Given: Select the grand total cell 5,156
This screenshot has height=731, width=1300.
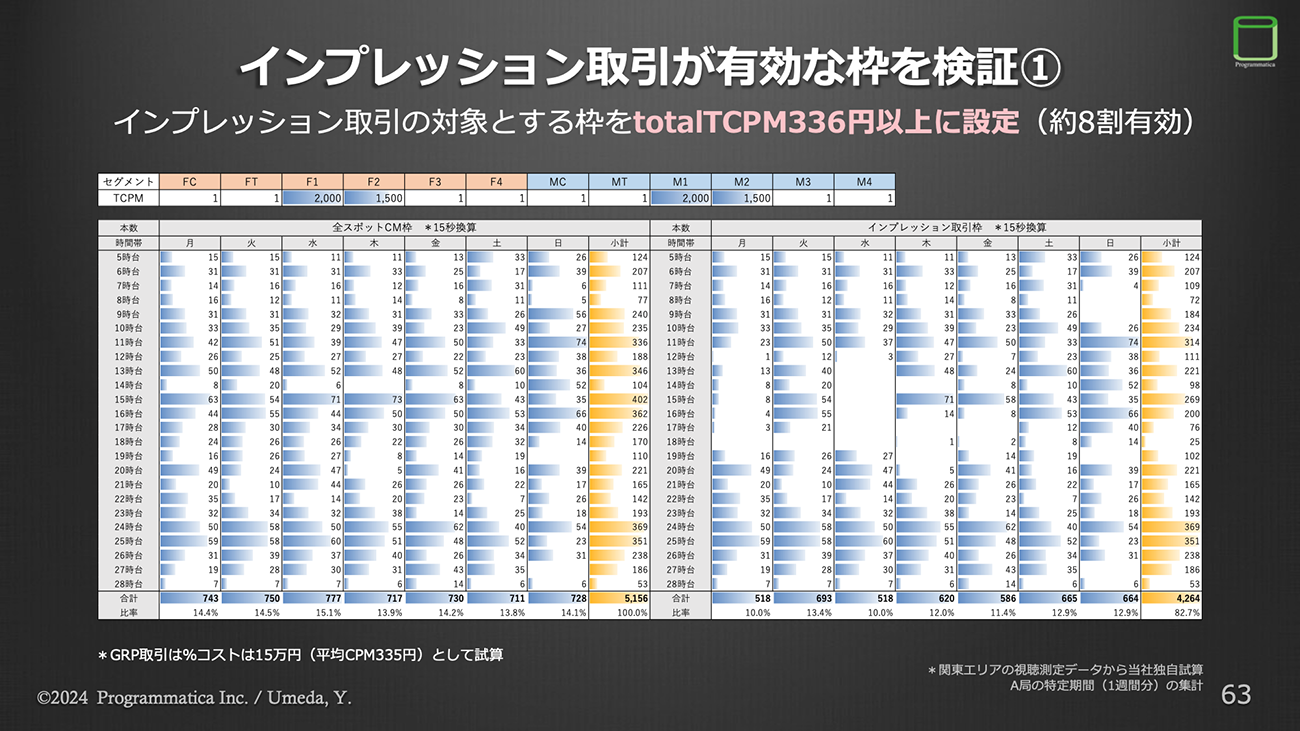Looking at the screenshot, I should coord(619,598).
